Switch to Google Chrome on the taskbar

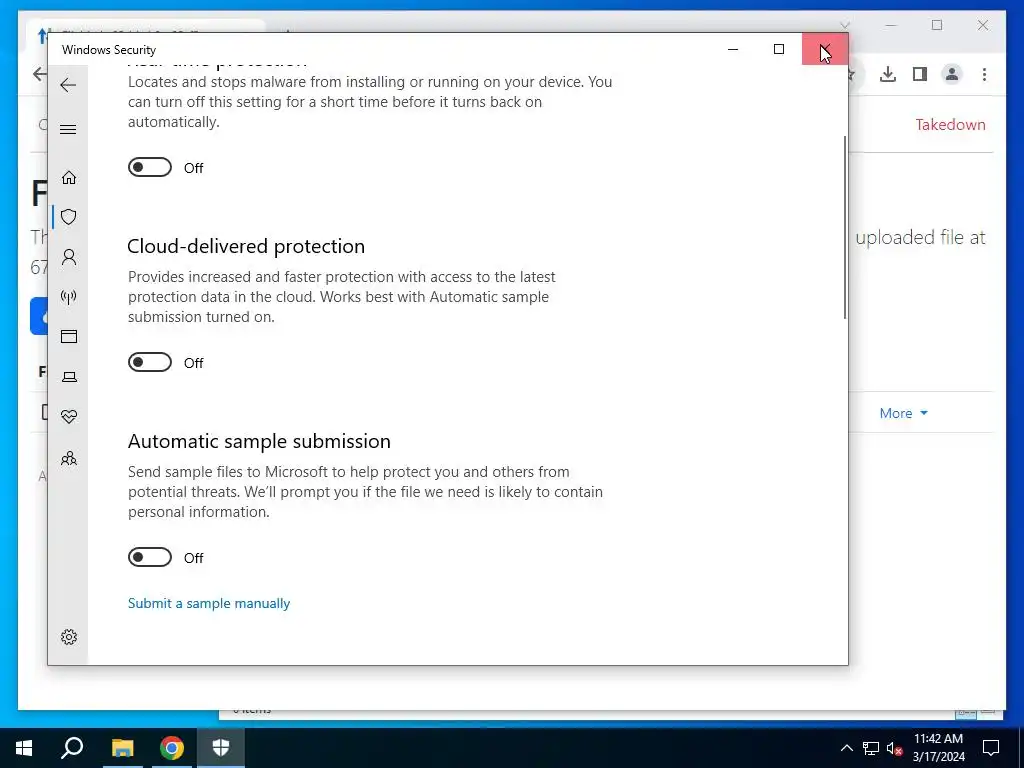(x=172, y=748)
